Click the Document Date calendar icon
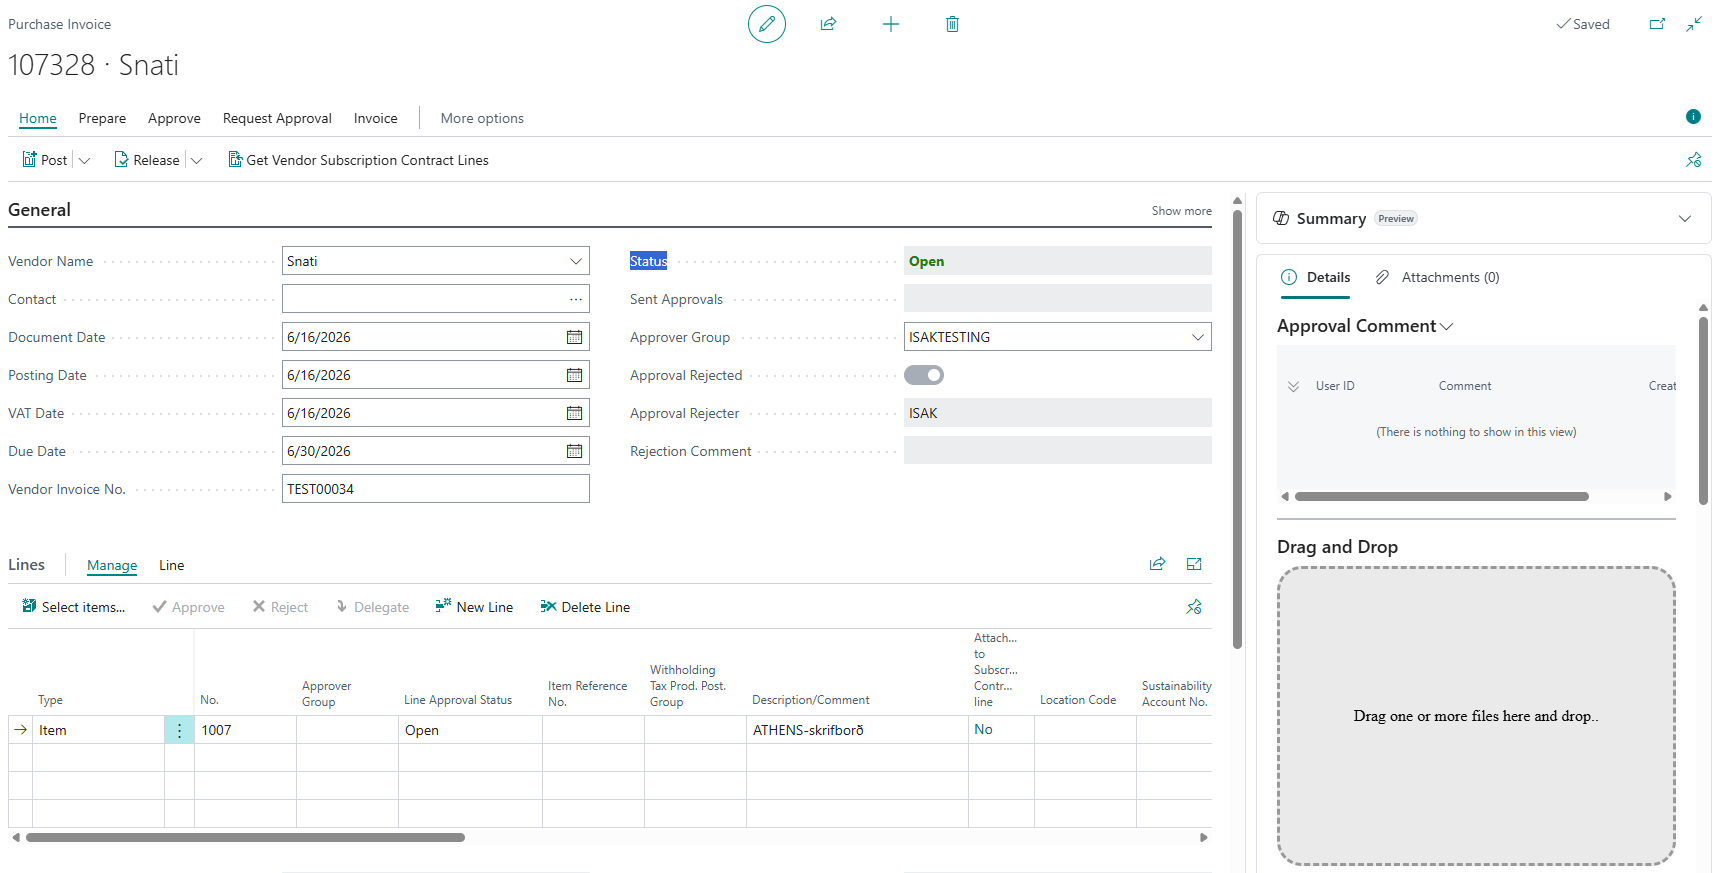This screenshot has width=1735, height=873. tap(575, 337)
